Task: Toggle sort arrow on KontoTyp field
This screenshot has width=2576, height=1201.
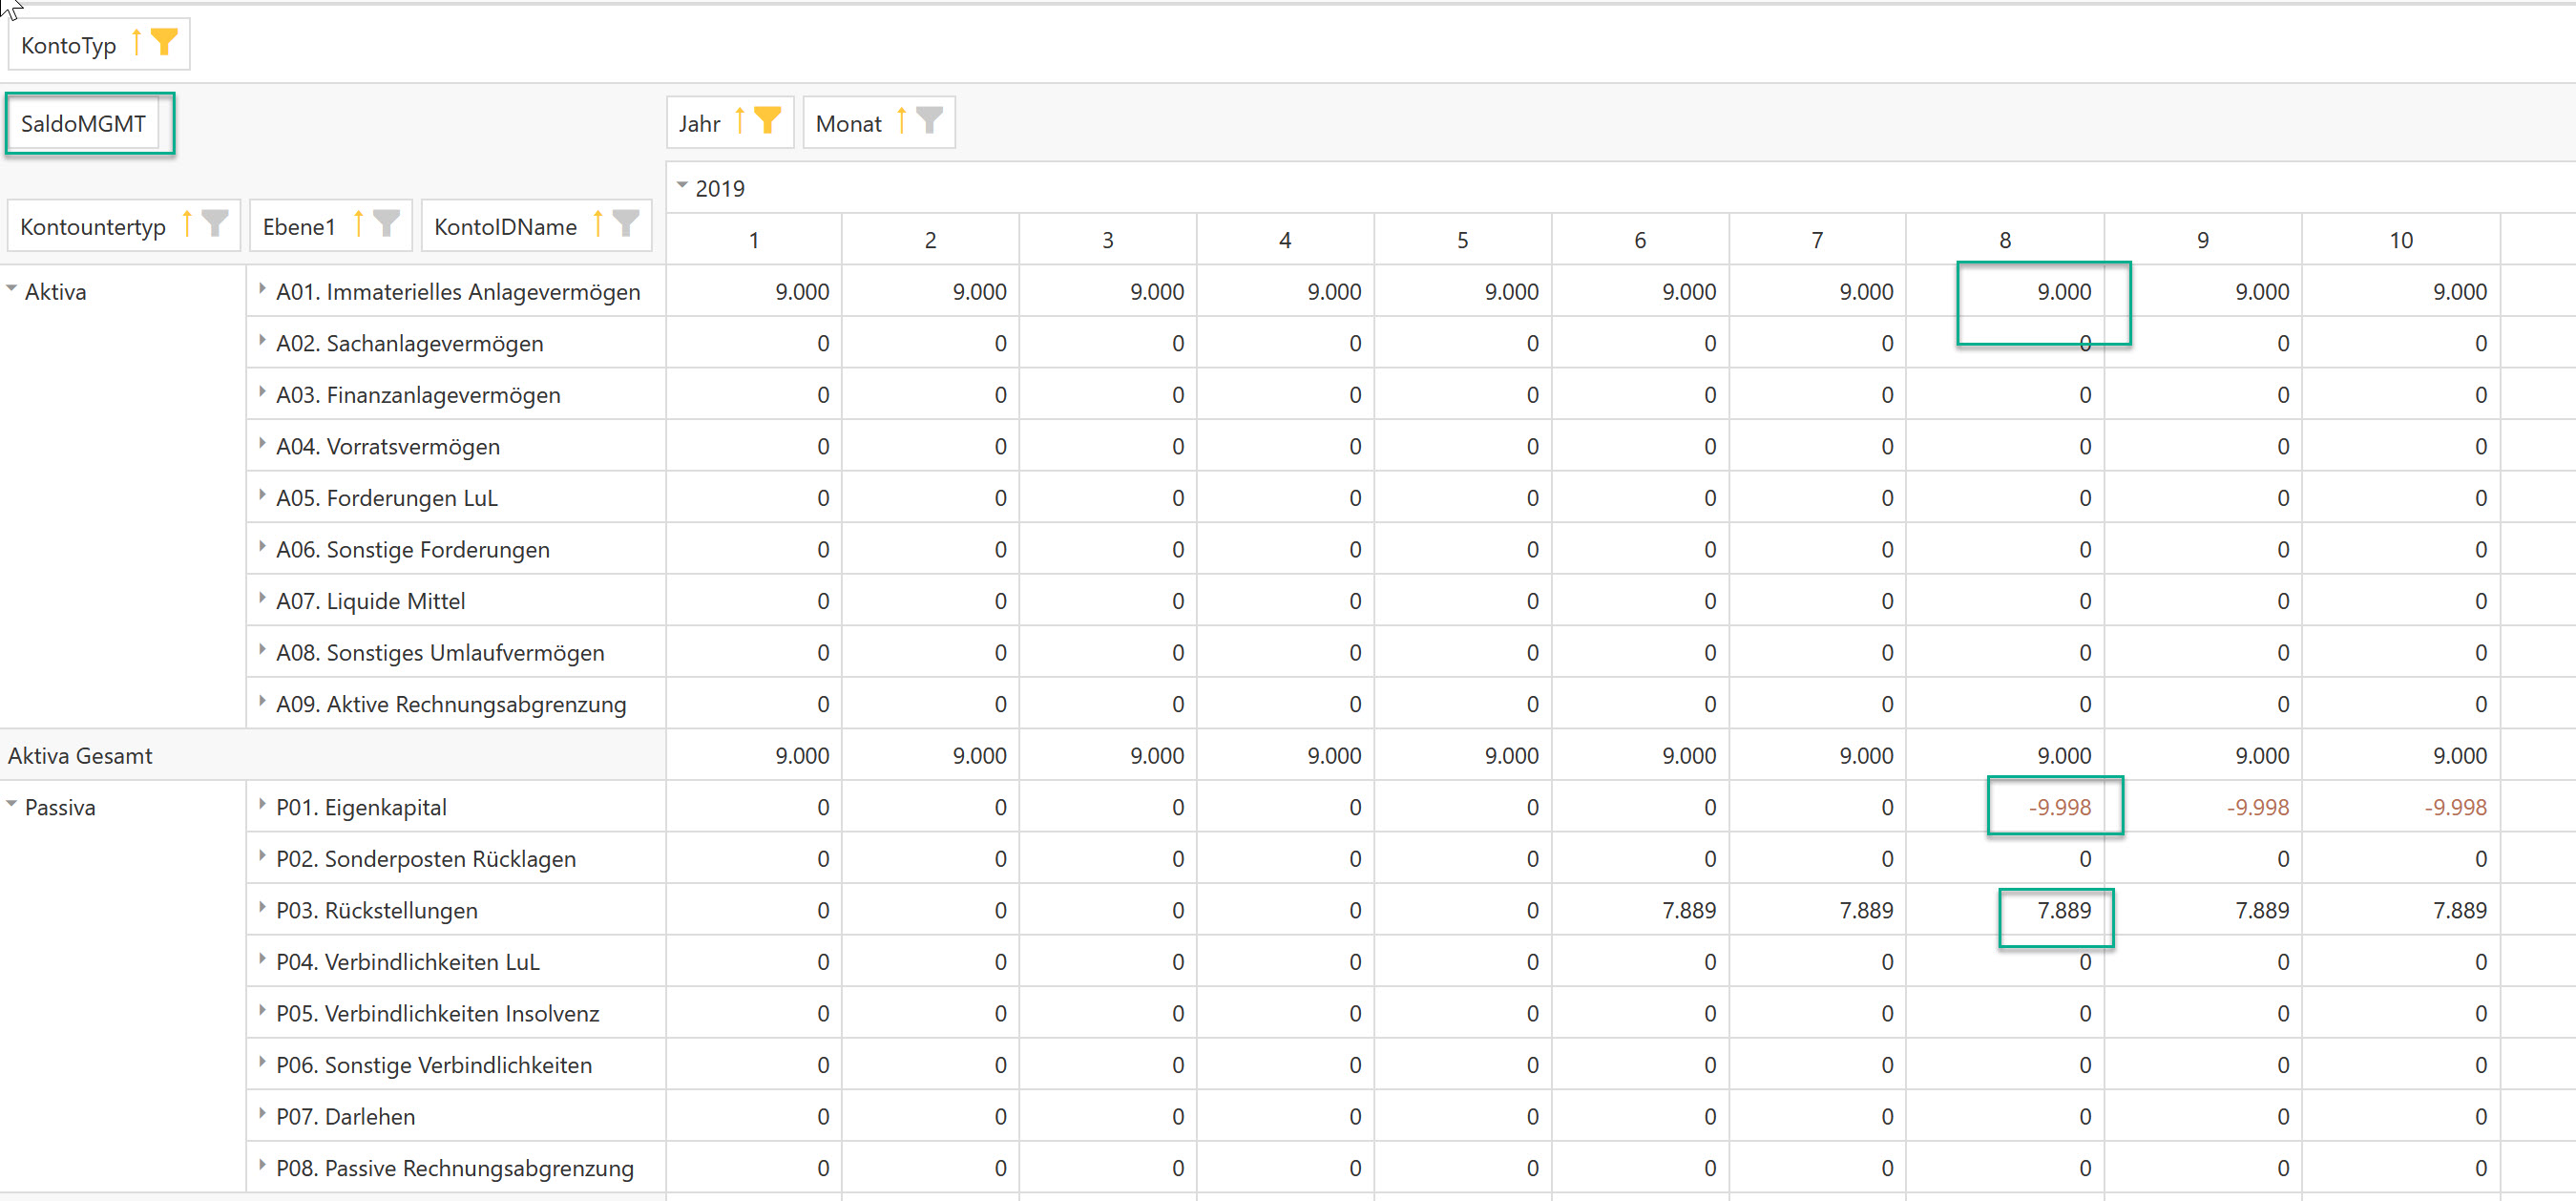Action: click(x=137, y=43)
